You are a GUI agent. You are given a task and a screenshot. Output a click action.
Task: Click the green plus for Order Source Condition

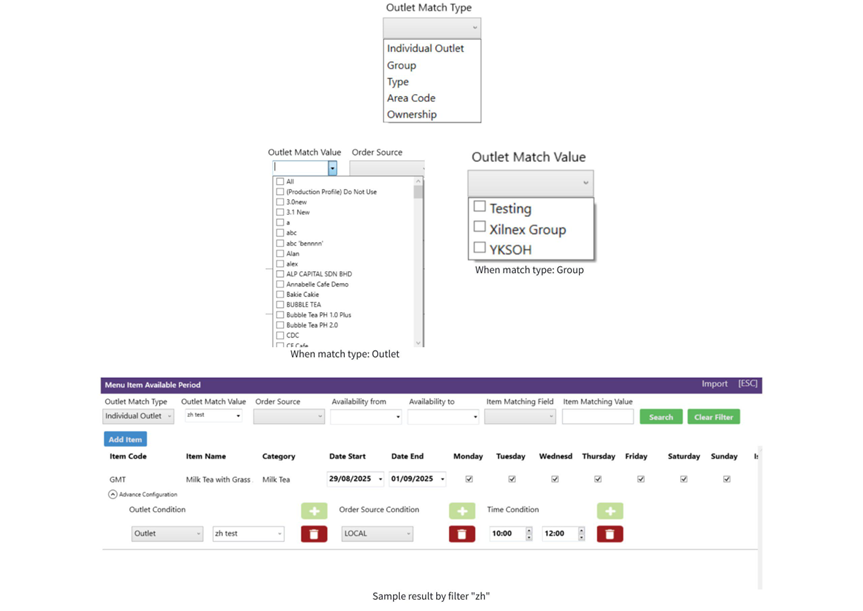pos(461,511)
